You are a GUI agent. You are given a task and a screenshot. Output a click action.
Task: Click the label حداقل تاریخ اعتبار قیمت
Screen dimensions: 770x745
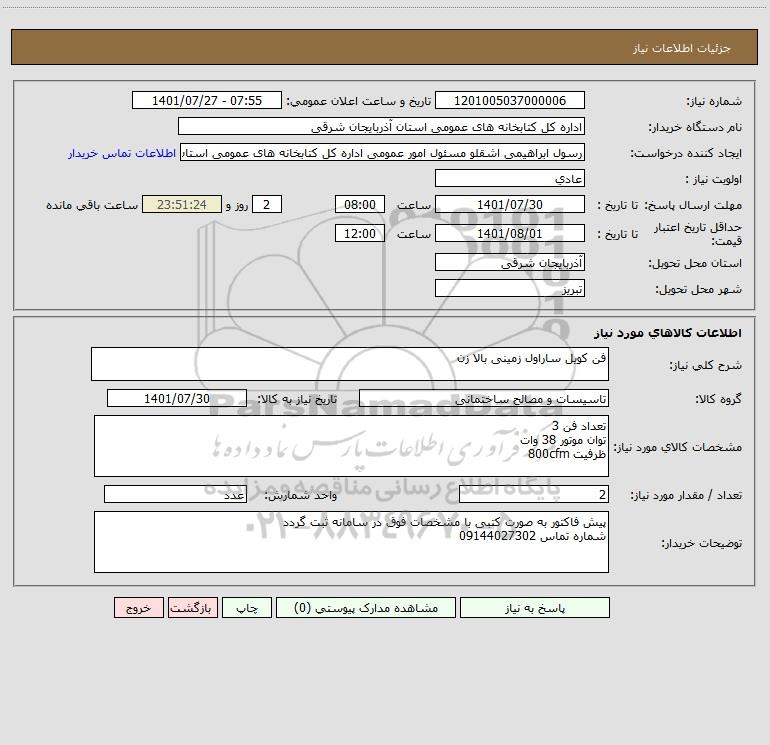click(x=698, y=234)
